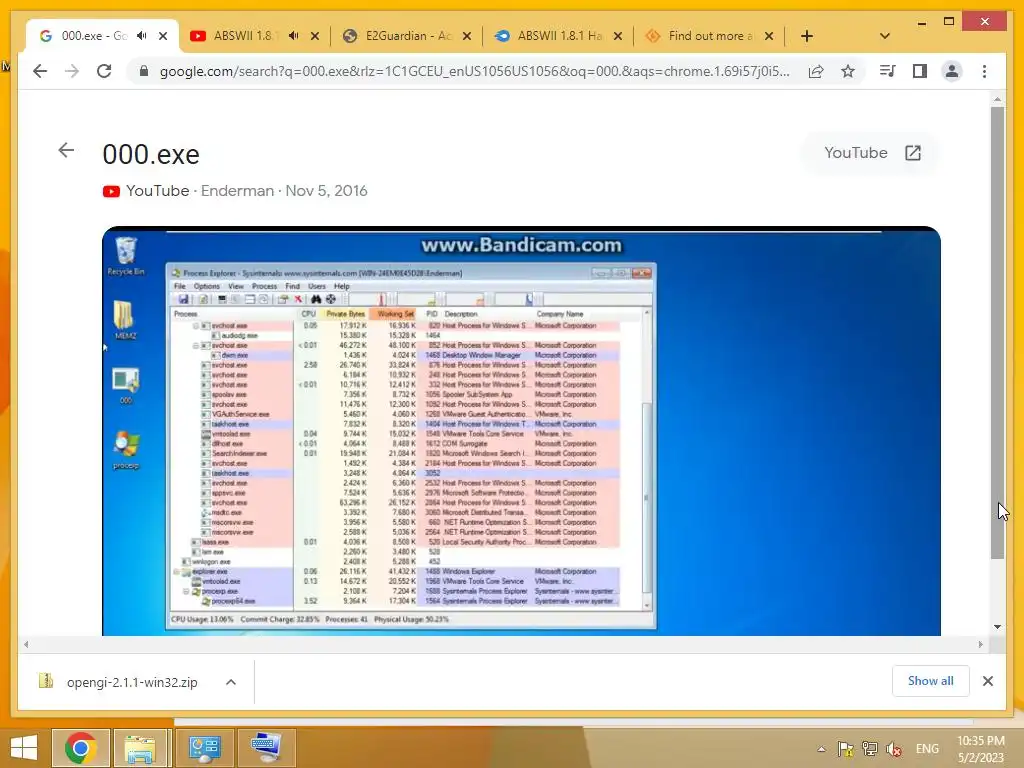Click the scroll up arrow on page
This screenshot has width=1024, height=768.
[997, 99]
